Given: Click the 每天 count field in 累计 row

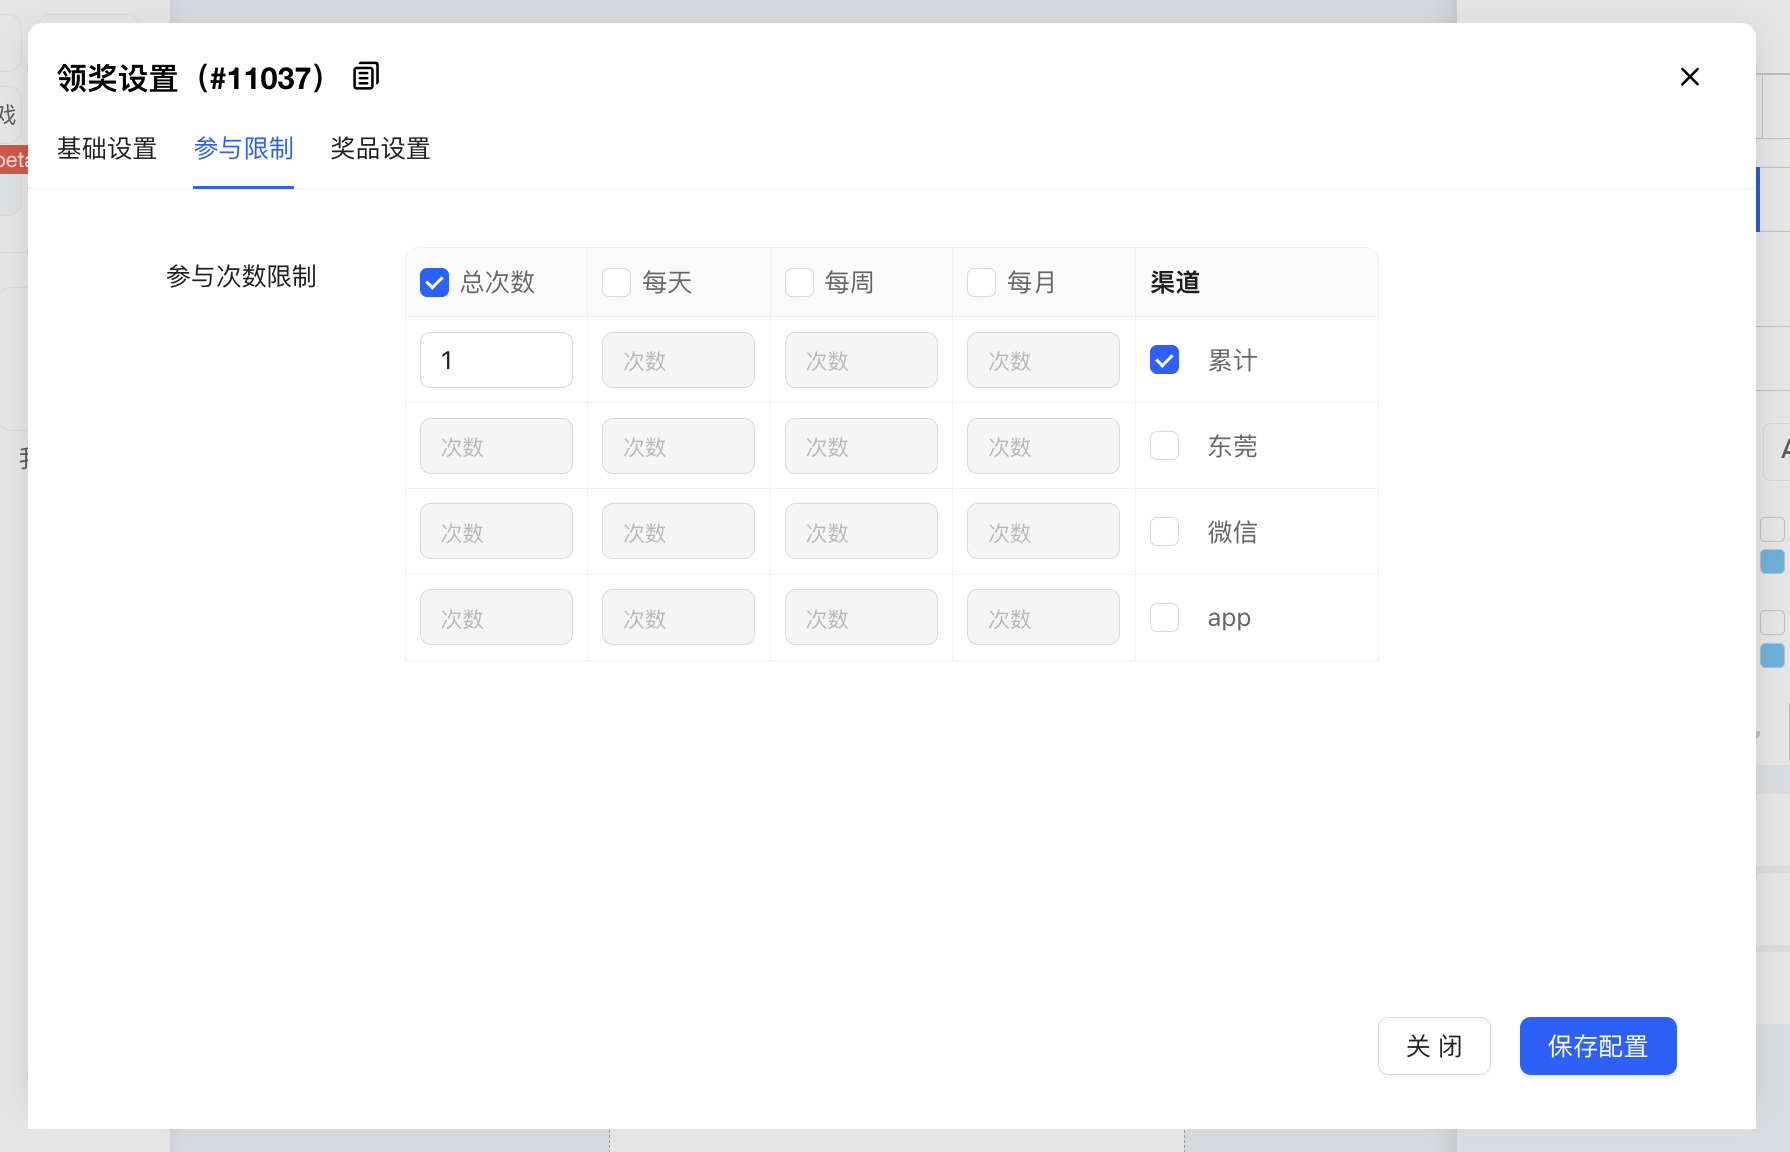Looking at the screenshot, I should coord(678,360).
